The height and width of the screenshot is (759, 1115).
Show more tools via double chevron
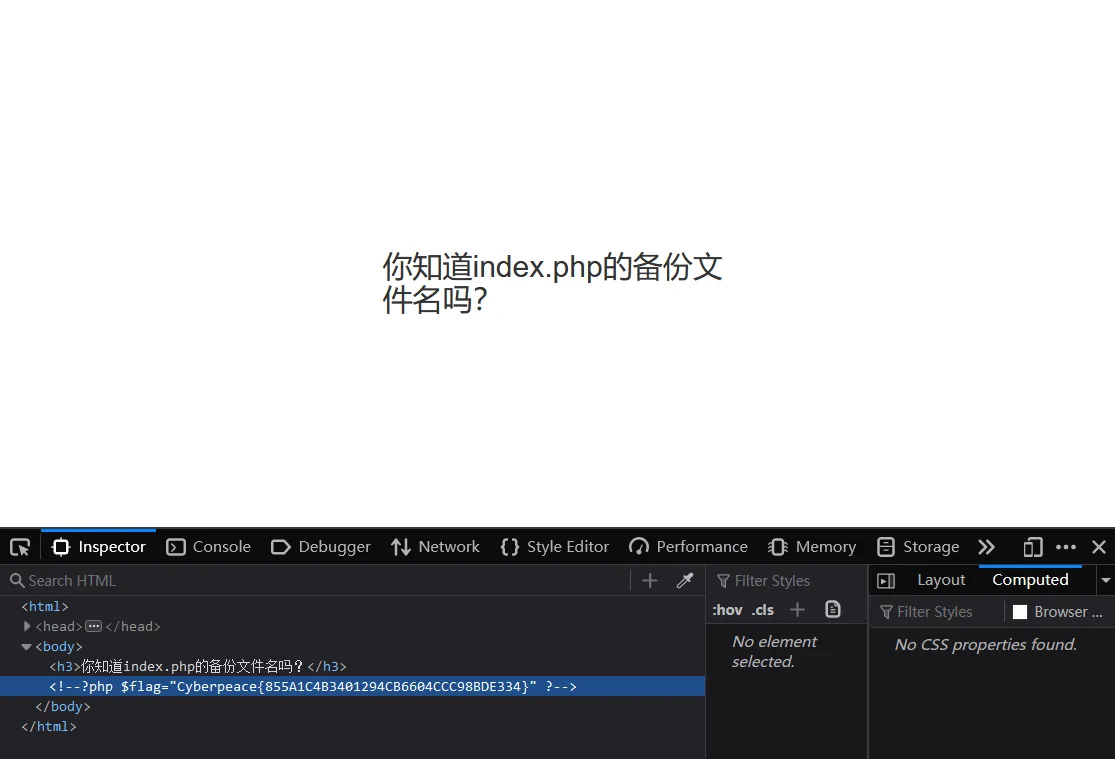coord(986,547)
